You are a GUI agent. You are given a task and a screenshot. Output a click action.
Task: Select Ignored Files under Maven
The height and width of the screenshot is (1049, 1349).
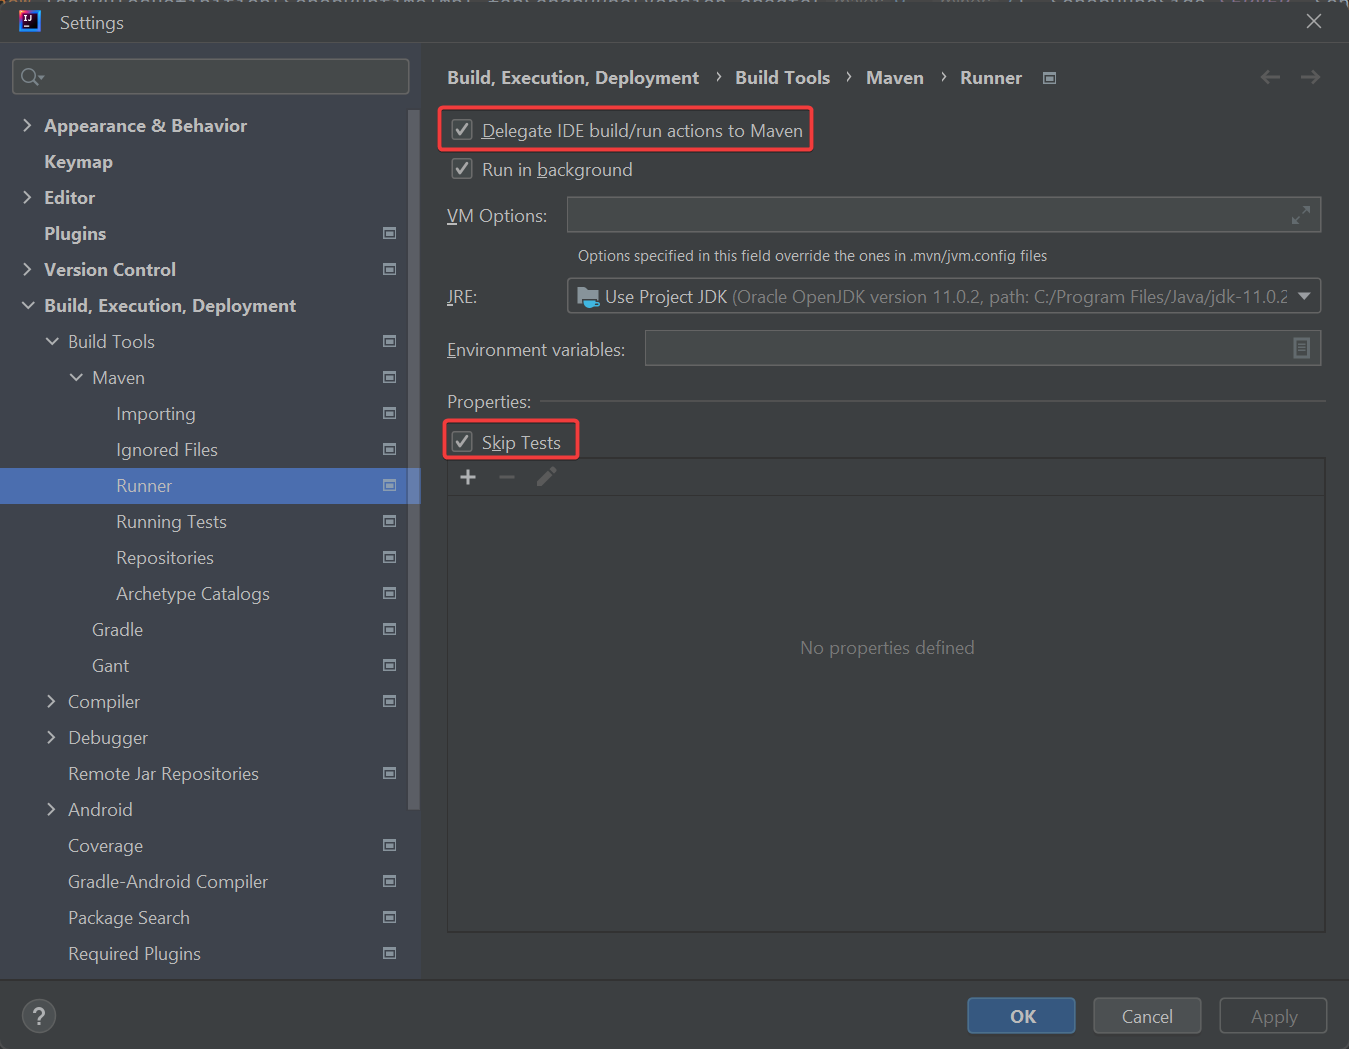[167, 449]
